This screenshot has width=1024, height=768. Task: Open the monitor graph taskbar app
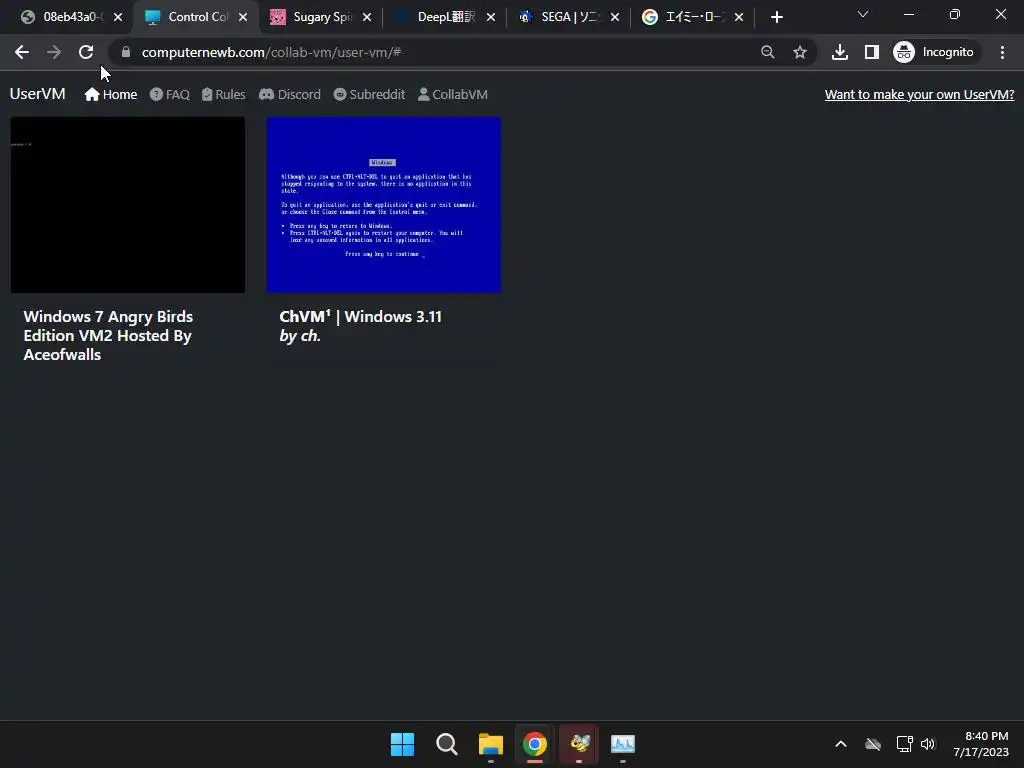click(x=623, y=744)
